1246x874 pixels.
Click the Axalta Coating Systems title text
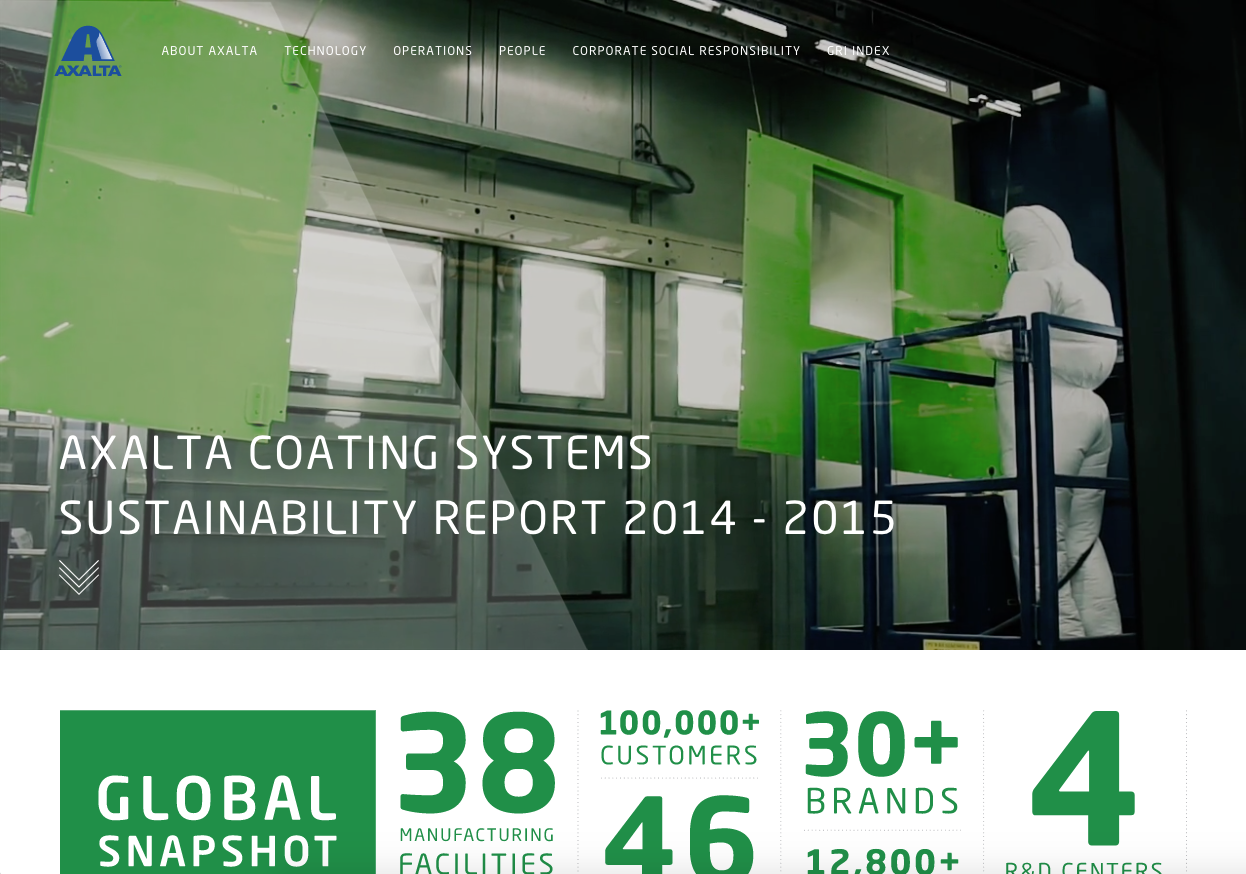tap(356, 453)
